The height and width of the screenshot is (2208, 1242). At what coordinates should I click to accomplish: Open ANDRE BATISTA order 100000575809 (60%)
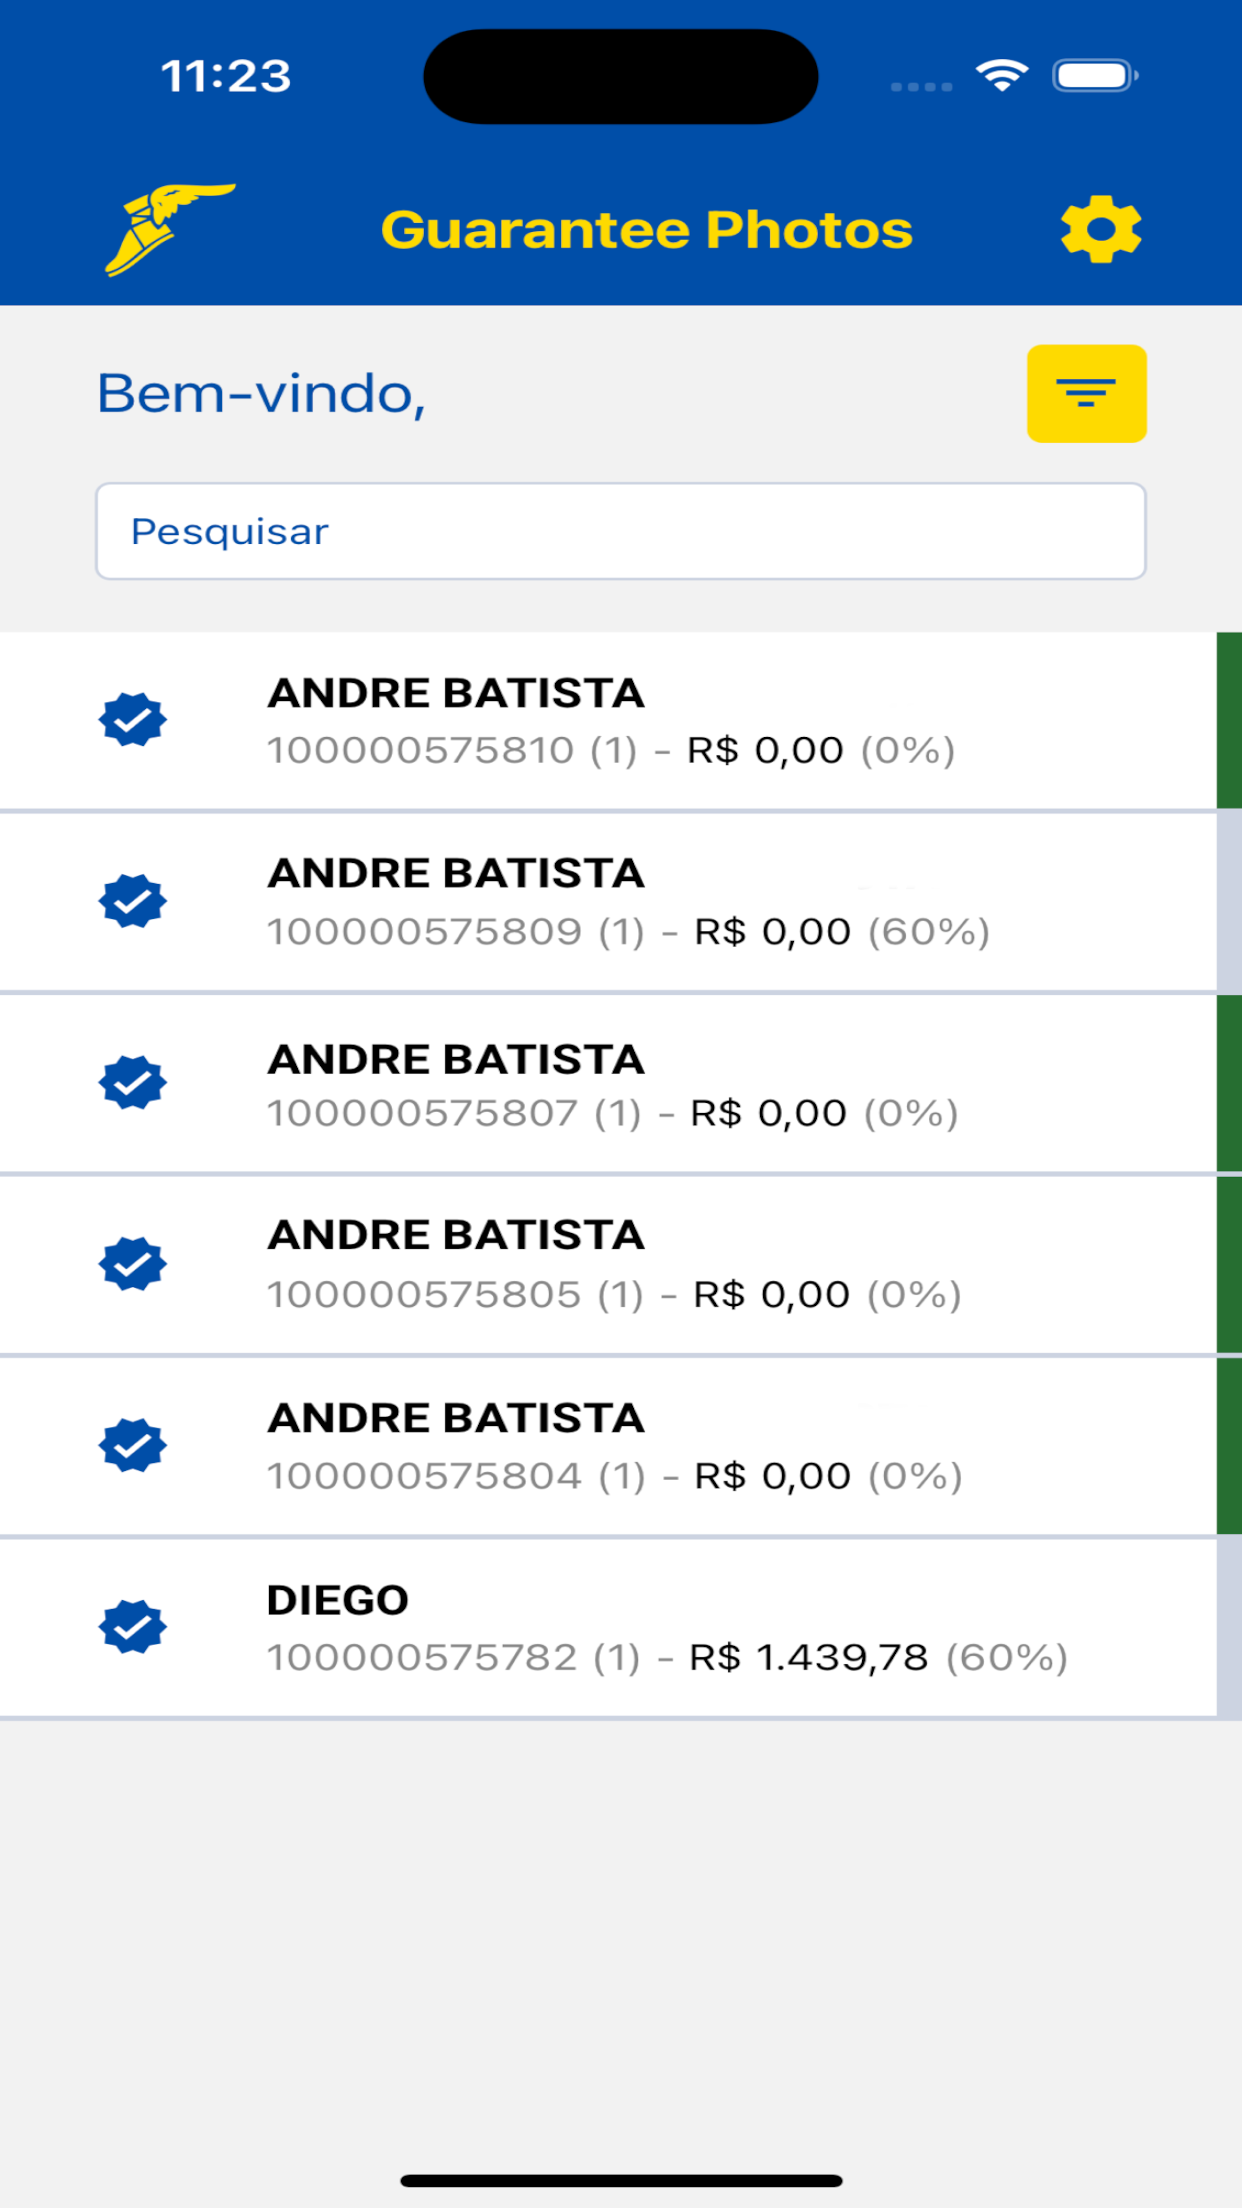point(608,902)
